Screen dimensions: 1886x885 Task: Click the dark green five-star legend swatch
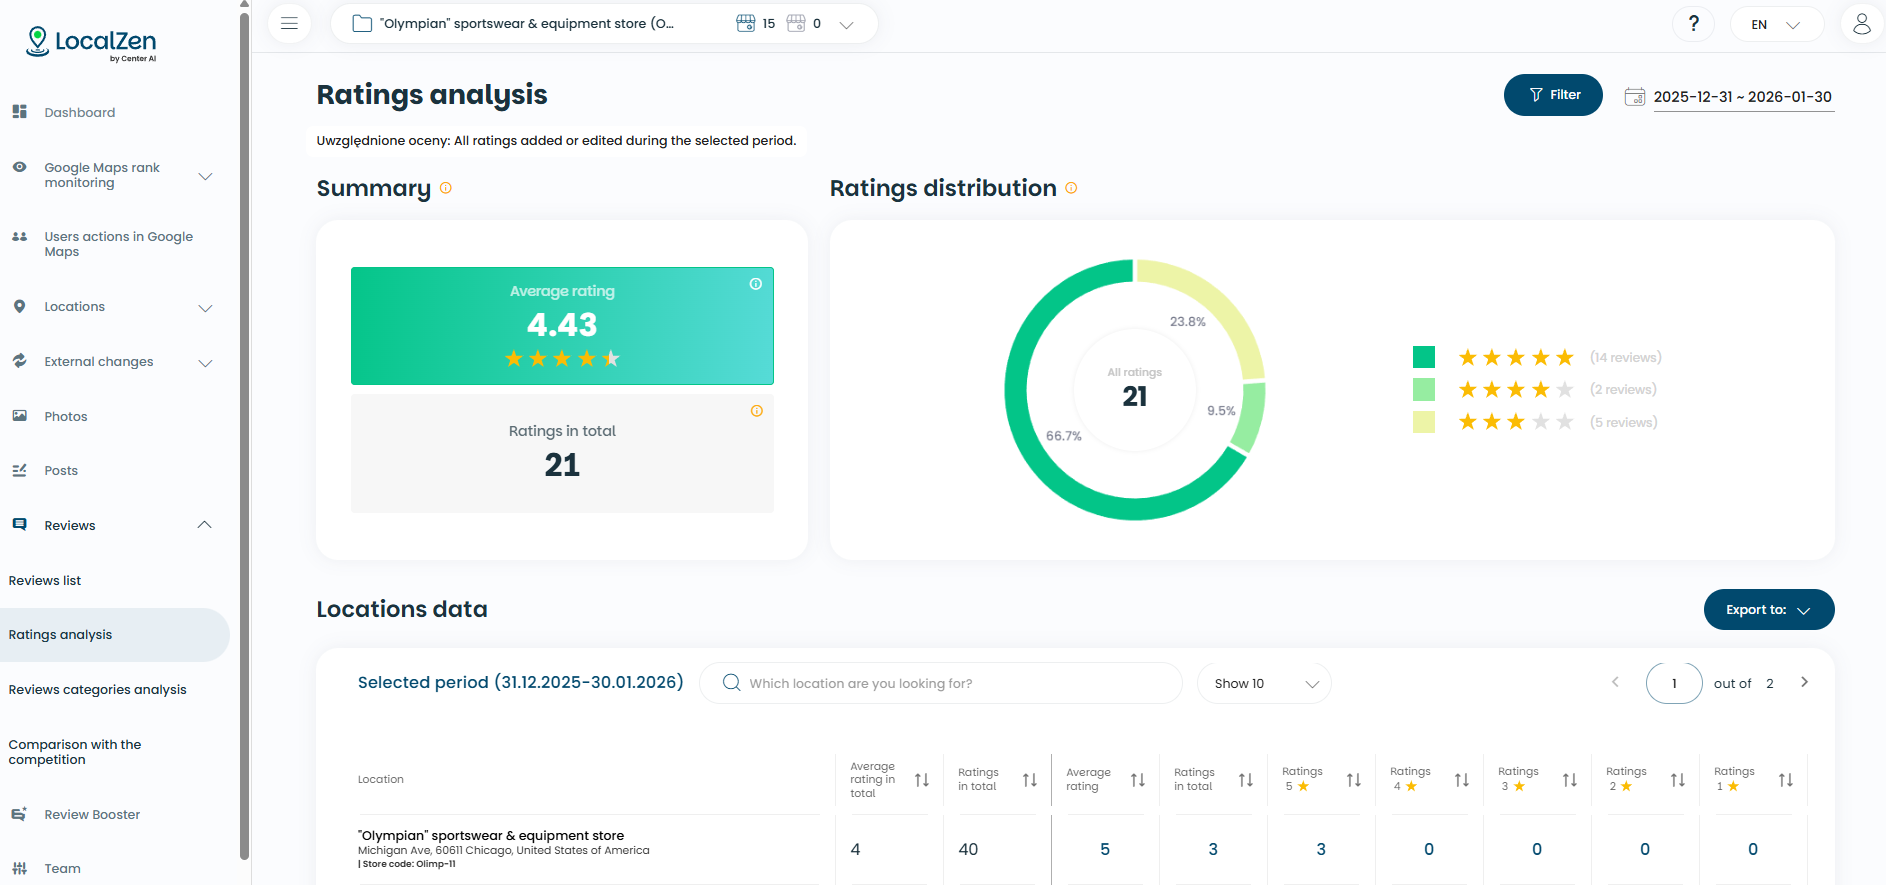click(x=1424, y=357)
